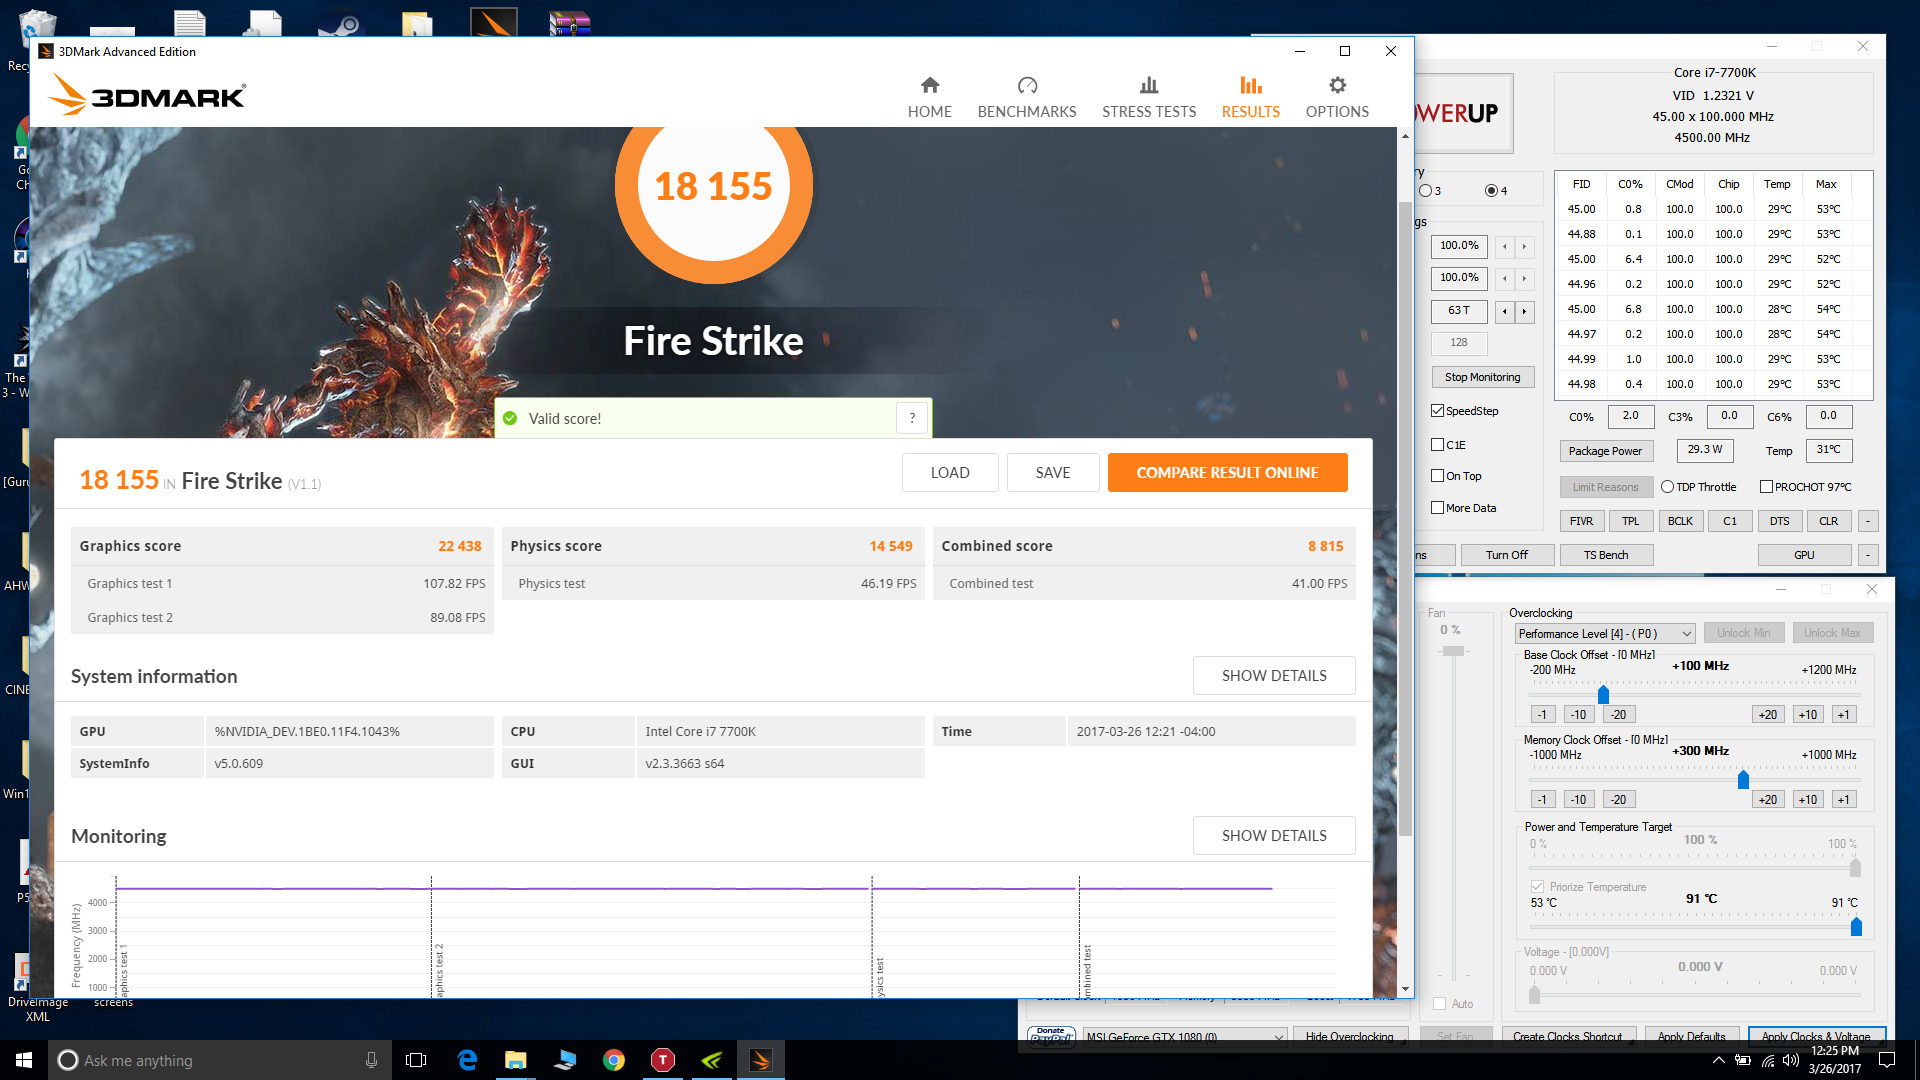Viewport: 1920px width, 1080px height.
Task: Click the CLR button
Action: tap(1828, 521)
